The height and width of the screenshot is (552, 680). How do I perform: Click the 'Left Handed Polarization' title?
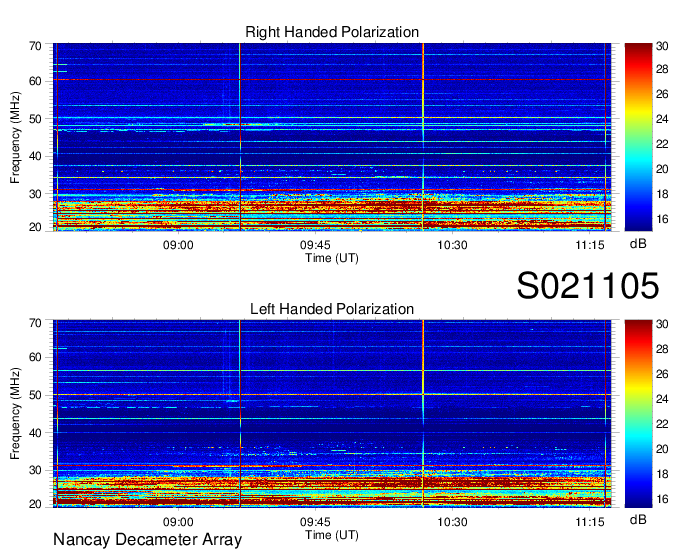click(x=332, y=309)
